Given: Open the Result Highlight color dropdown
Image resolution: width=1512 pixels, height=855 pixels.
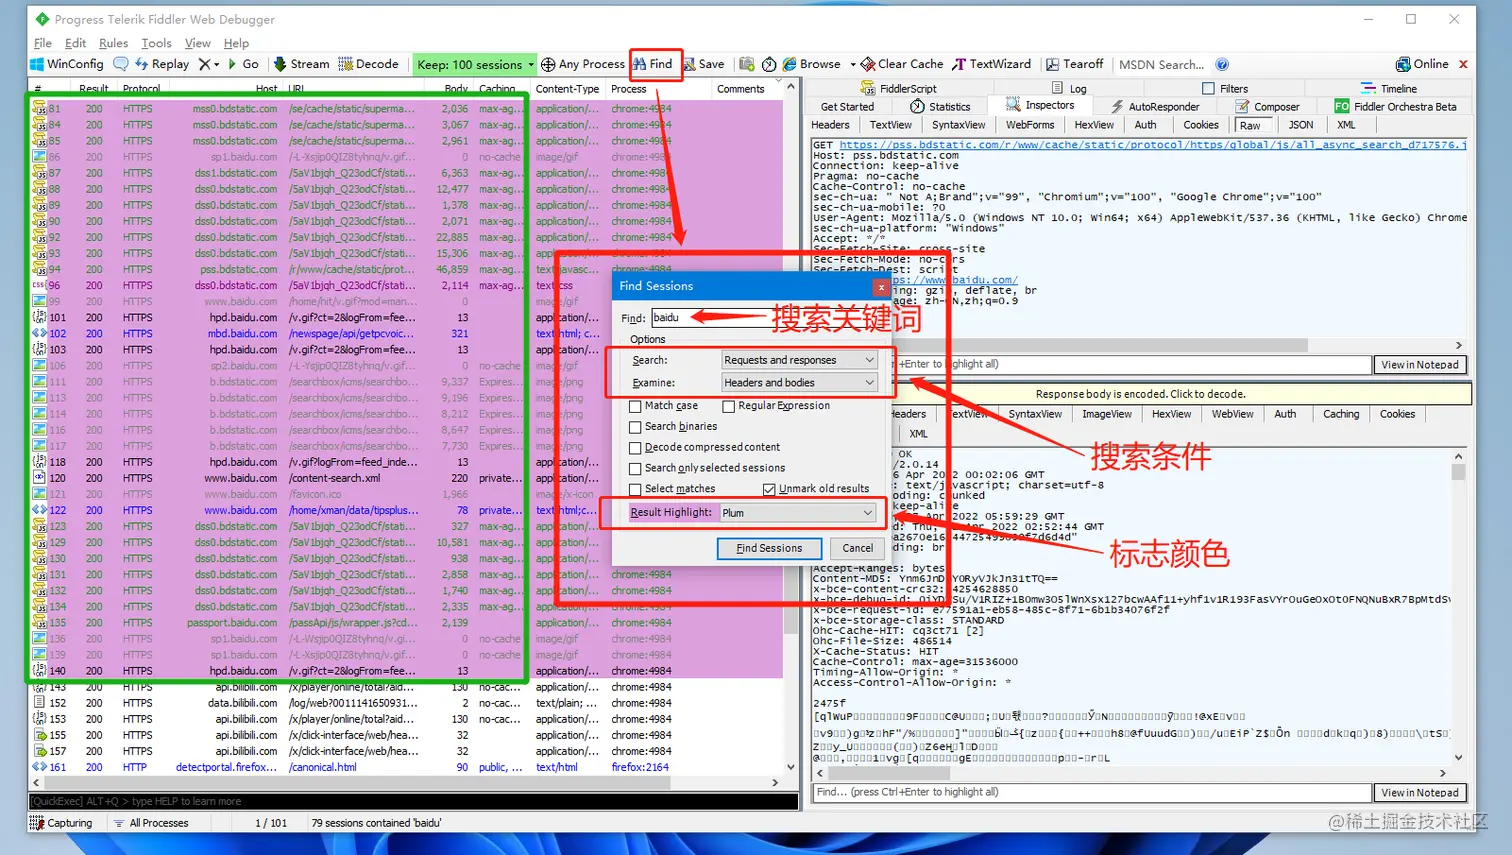Looking at the screenshot, I should [x=797, y=513].
